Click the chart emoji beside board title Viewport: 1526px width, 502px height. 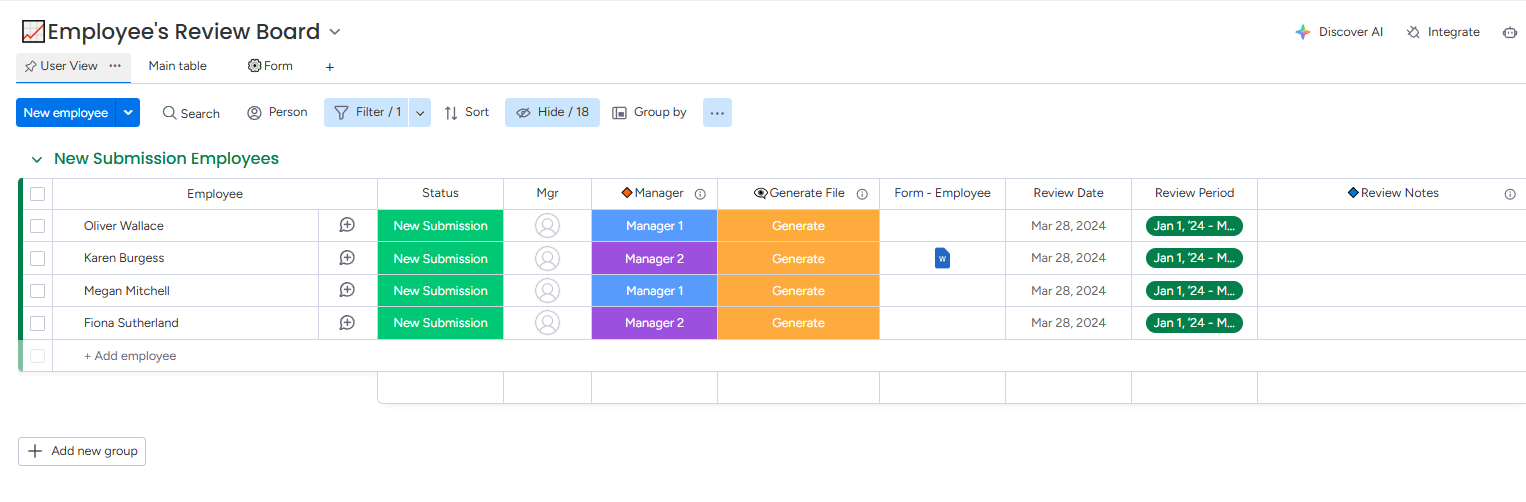[33, 32]
